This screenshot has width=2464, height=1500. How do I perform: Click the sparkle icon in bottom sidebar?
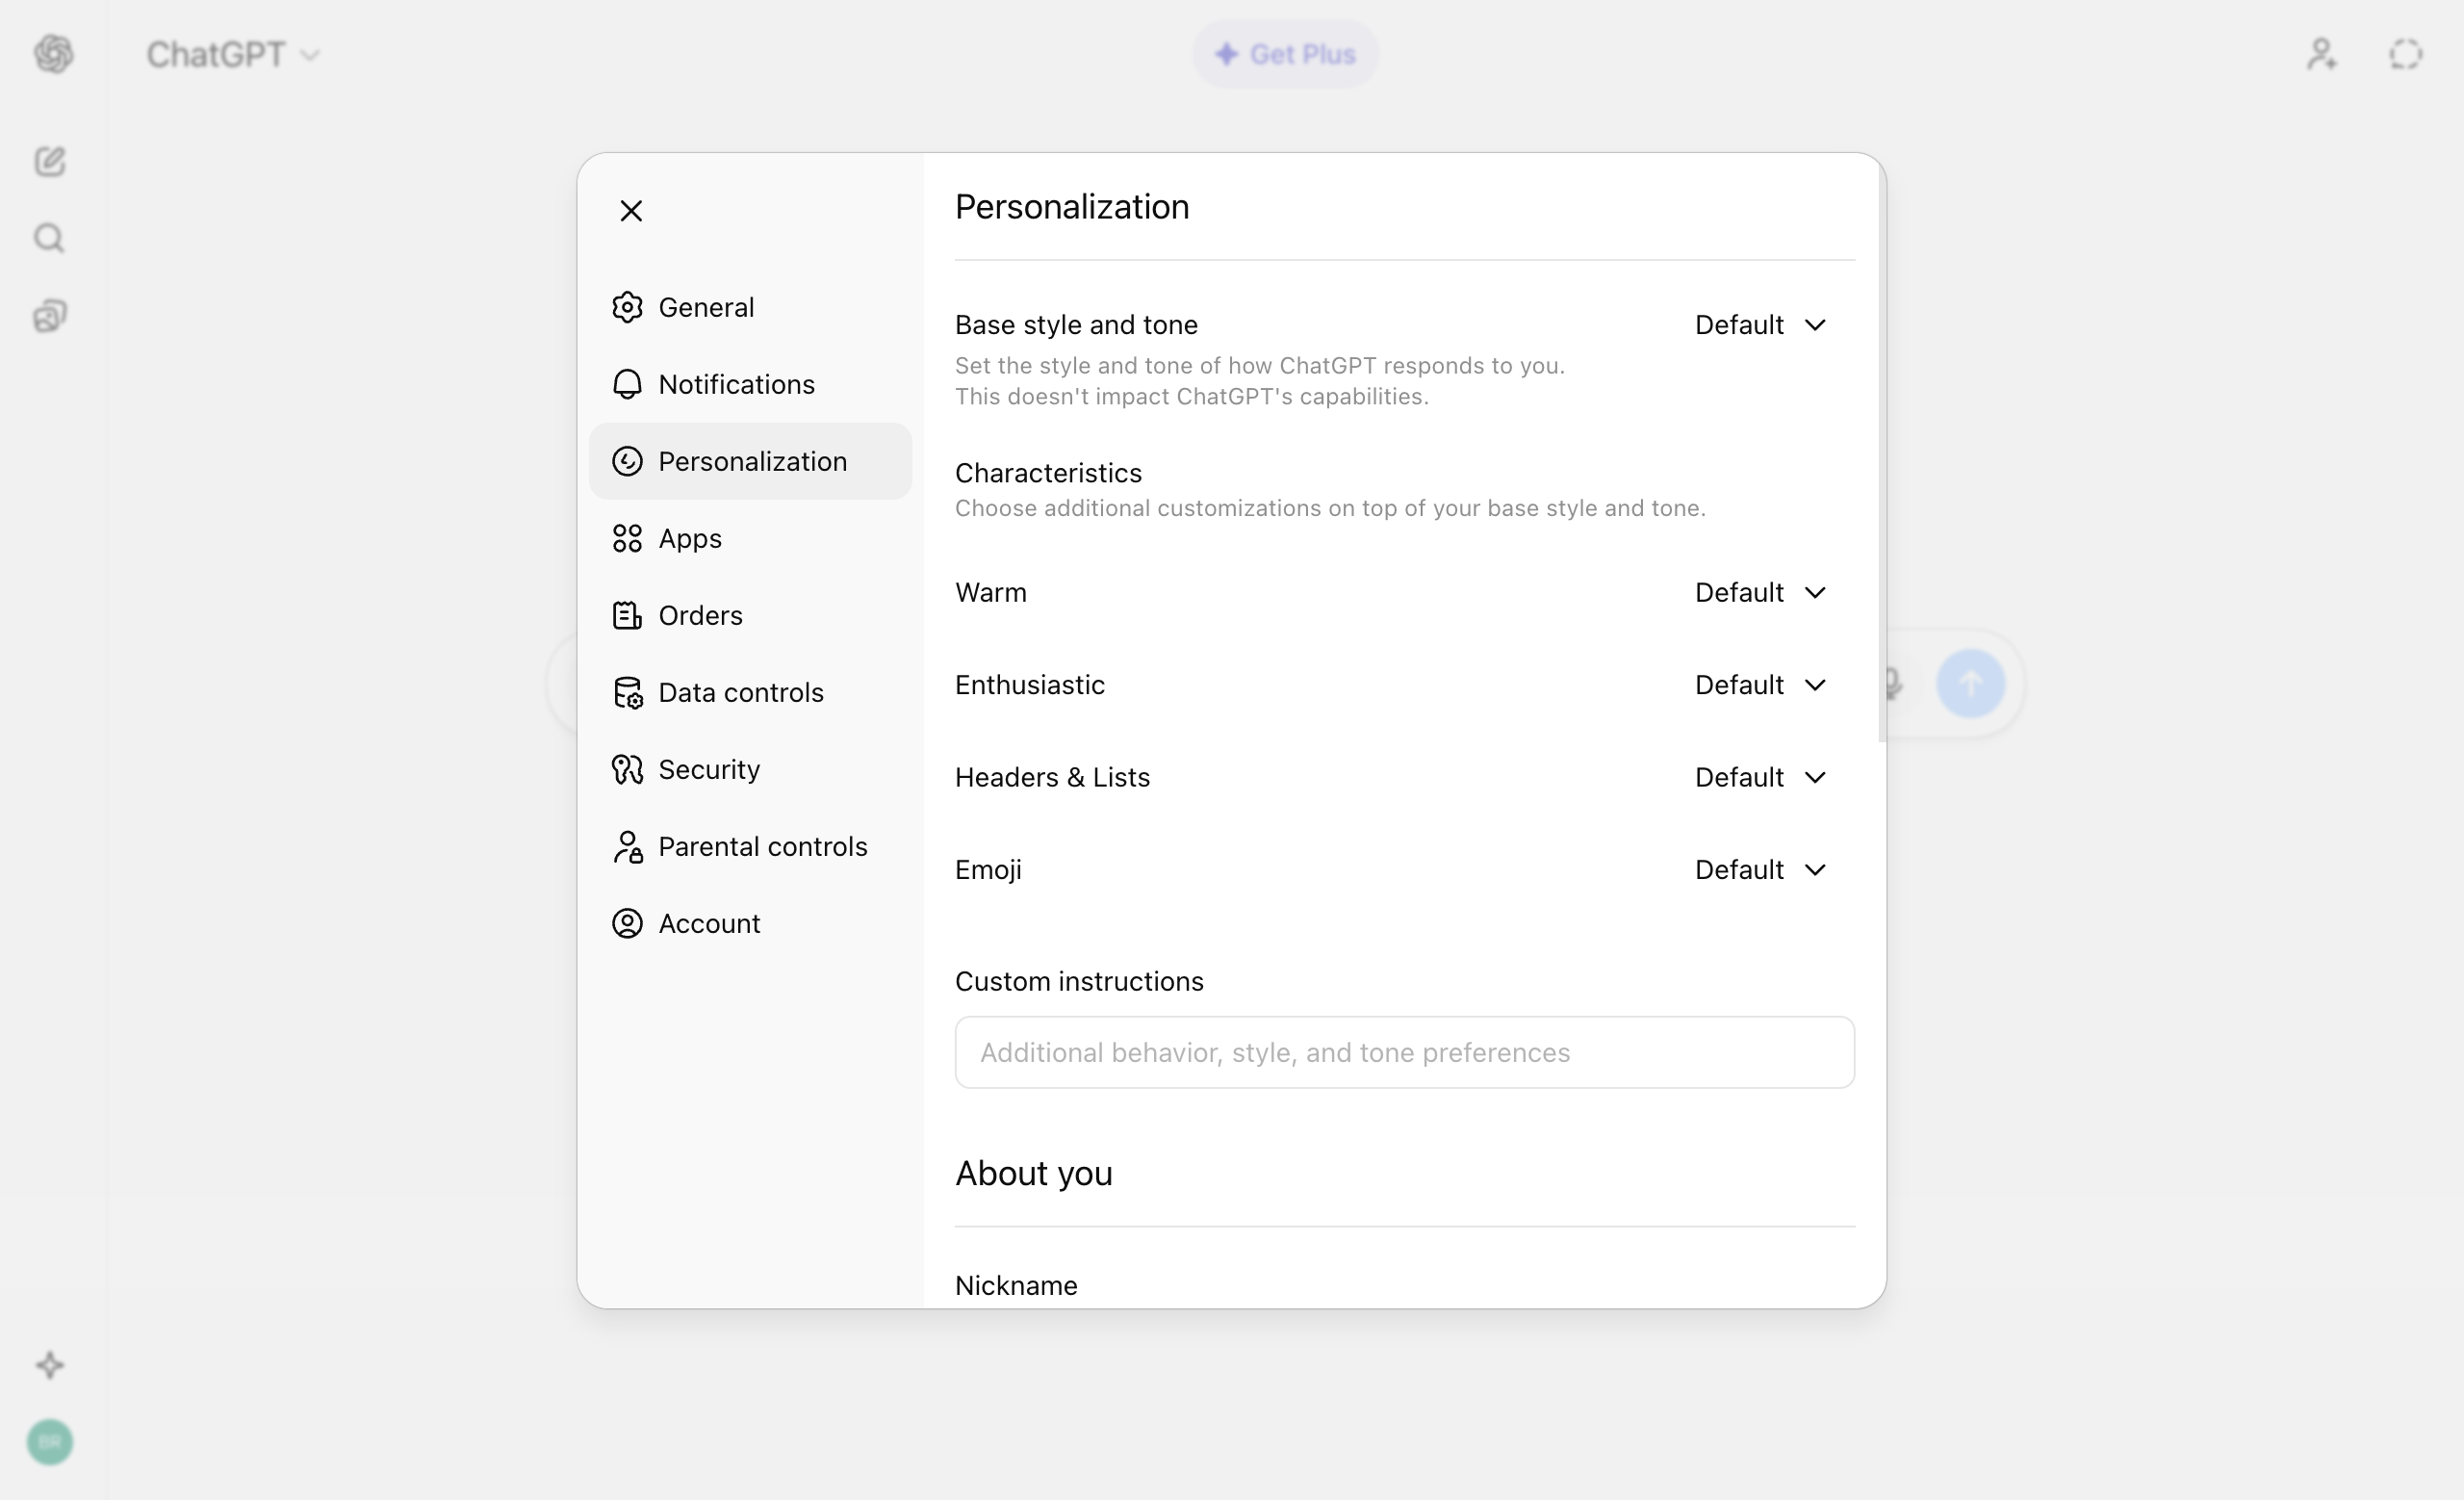tap(50, 1365)
